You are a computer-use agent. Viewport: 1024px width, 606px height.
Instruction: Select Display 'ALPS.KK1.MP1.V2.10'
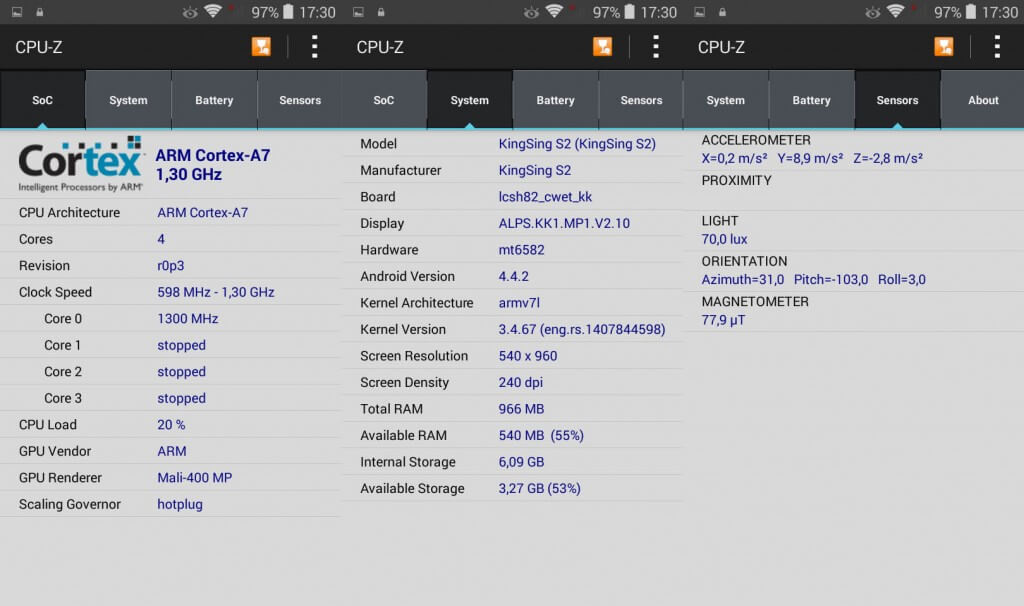point(564,223)
